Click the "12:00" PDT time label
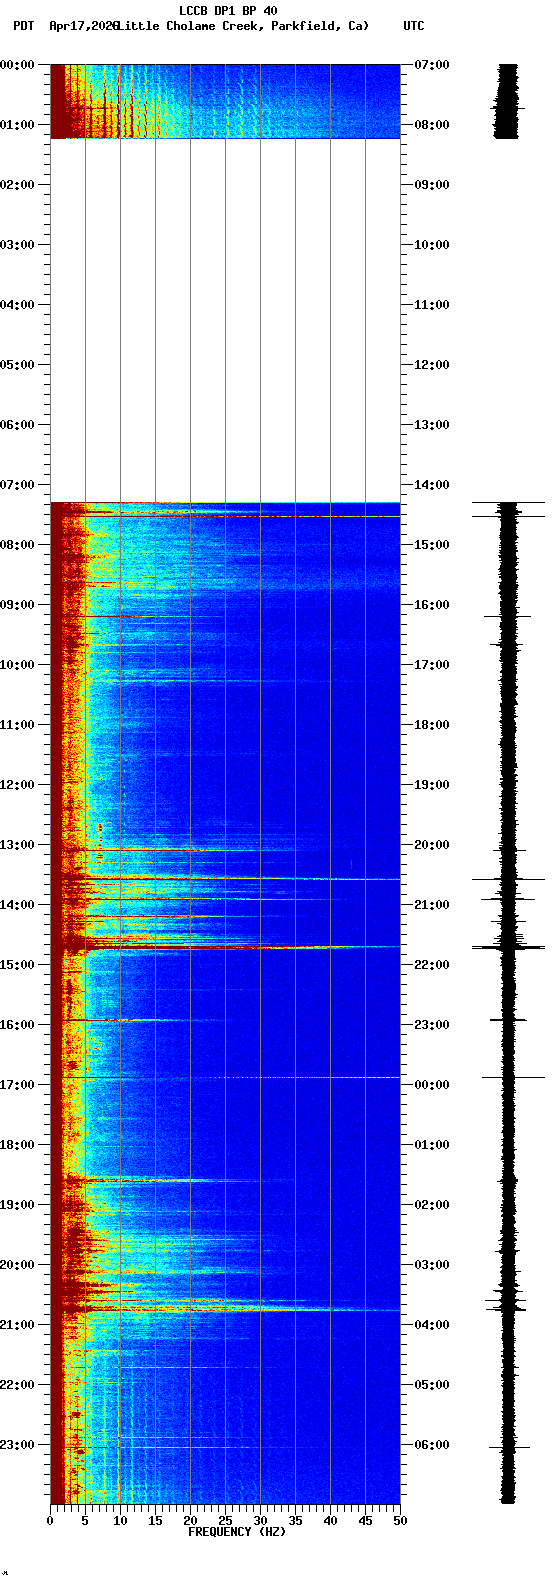 [x=17, y=784]
